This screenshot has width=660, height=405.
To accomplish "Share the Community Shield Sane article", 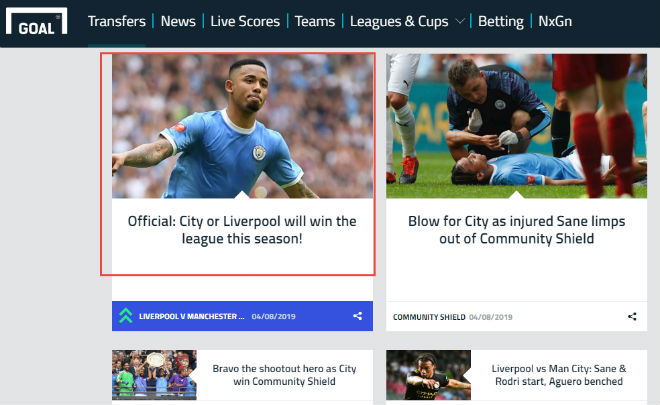I will coord(632,317).
